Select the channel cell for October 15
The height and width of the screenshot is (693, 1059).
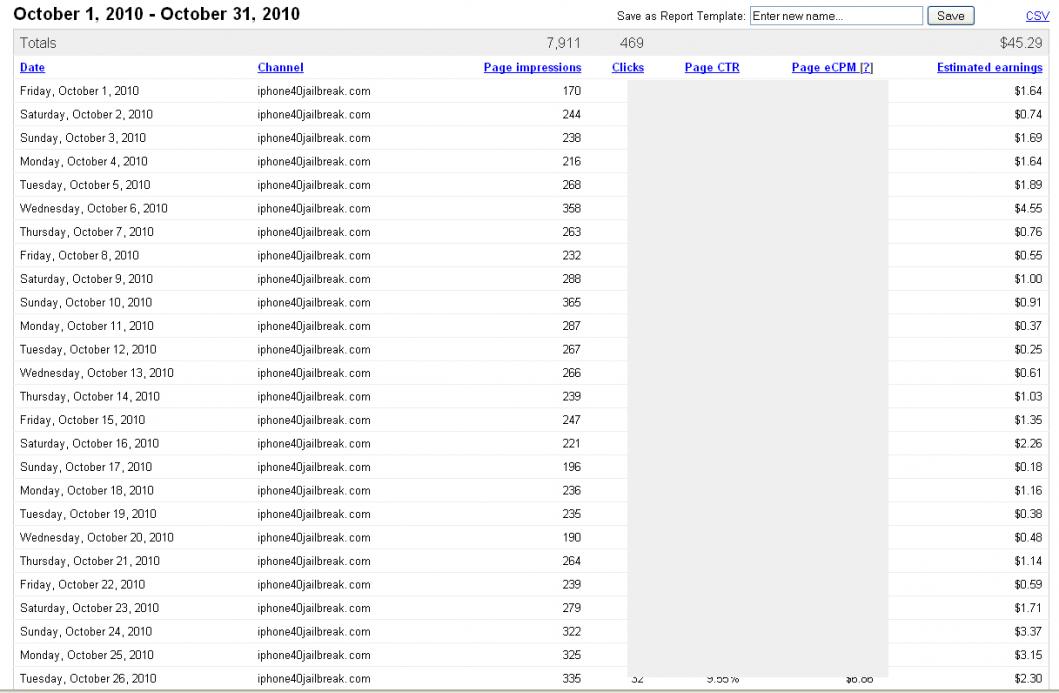click(313, 420)
